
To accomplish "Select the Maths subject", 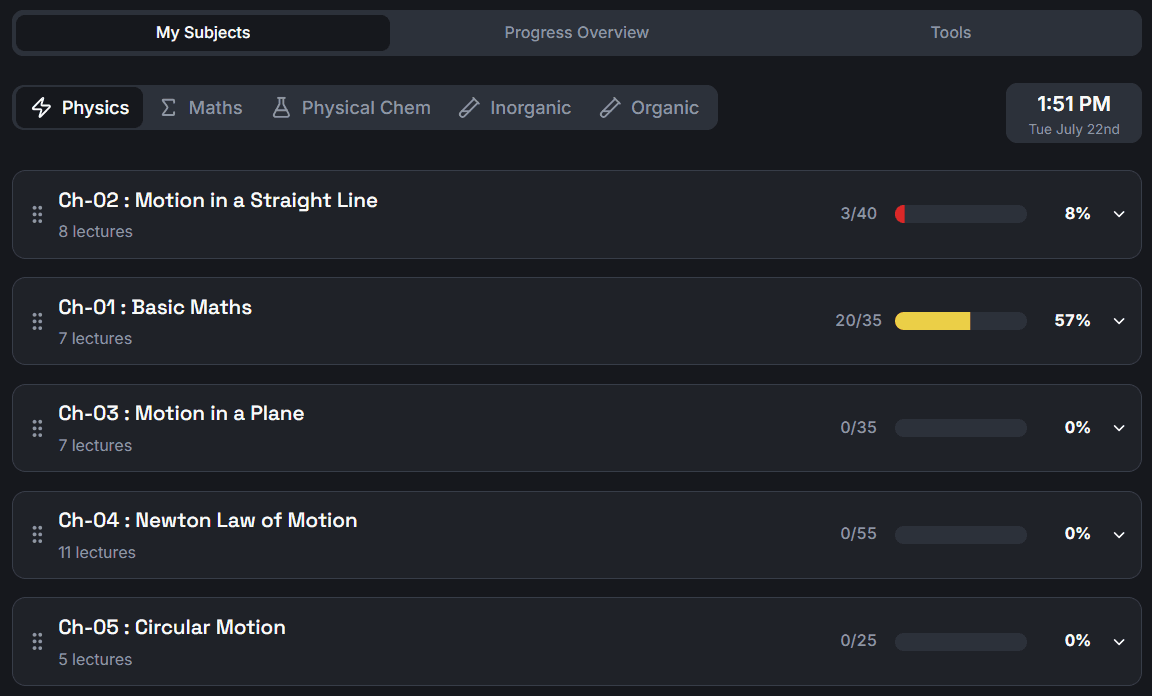I will coord(200,107).
